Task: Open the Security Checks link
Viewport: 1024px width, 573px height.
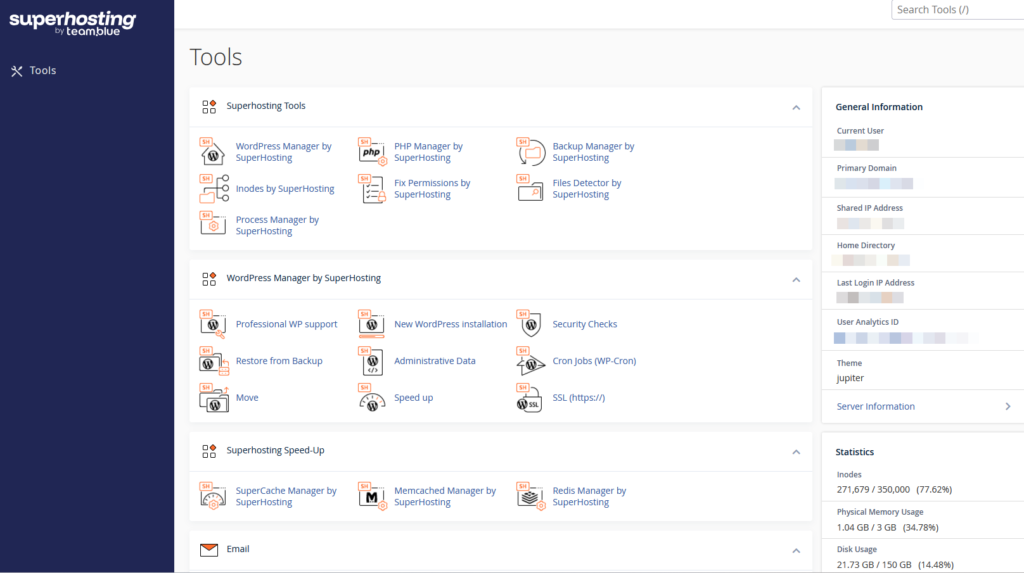Action: (584, 324)
